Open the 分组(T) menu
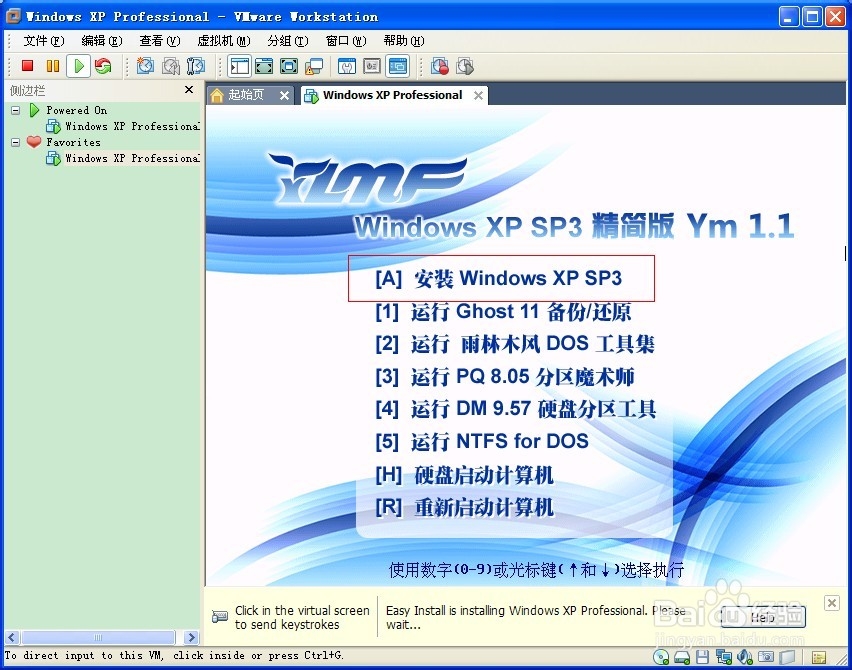This screenshot has width=852, height=670. click(x=287, y=41)
